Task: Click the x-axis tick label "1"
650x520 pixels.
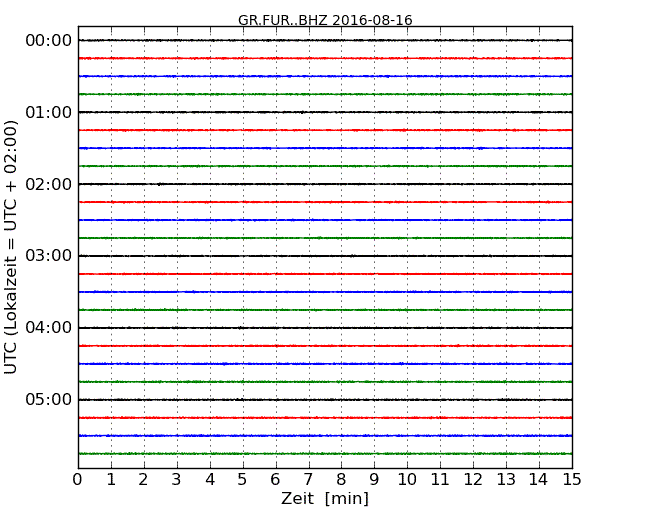Action: [x=111, y=480]
